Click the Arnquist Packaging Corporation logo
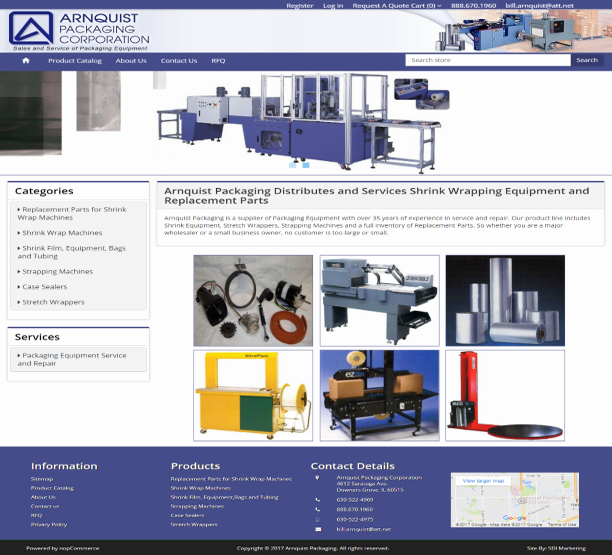The width and height of the screenshot is (612, 555). [x=78, y=27]
